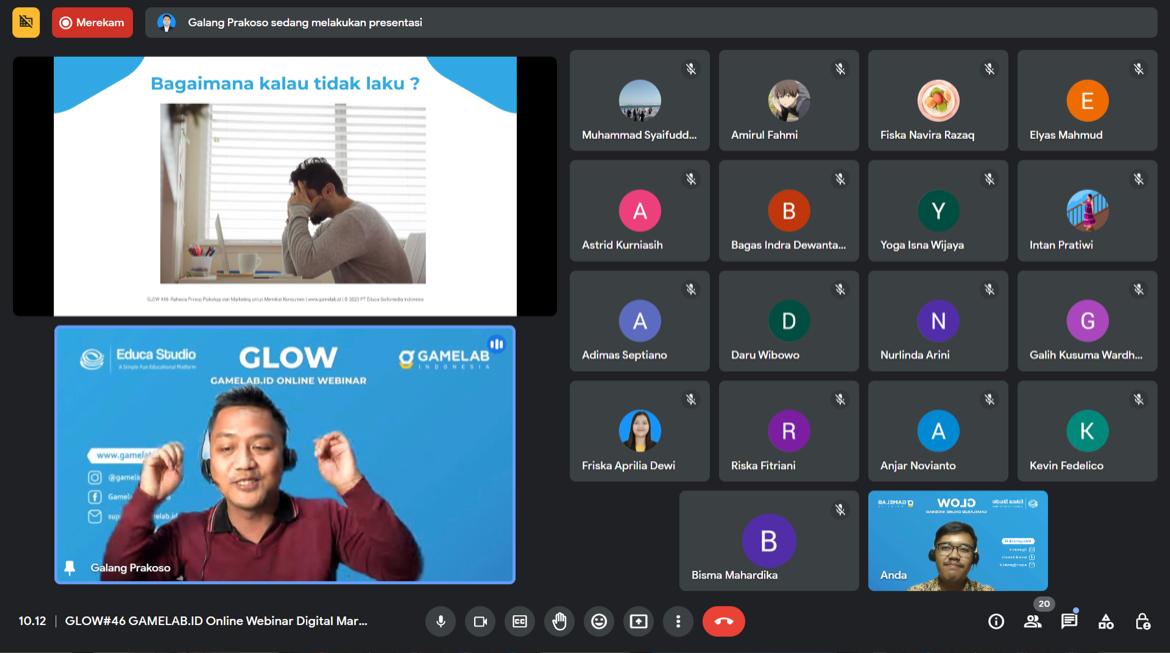The height and width of the screenshot is (653, 1170).
Task: Click muted mic icon on Yoga Isna's tile
Action: (x=989, y=179)
